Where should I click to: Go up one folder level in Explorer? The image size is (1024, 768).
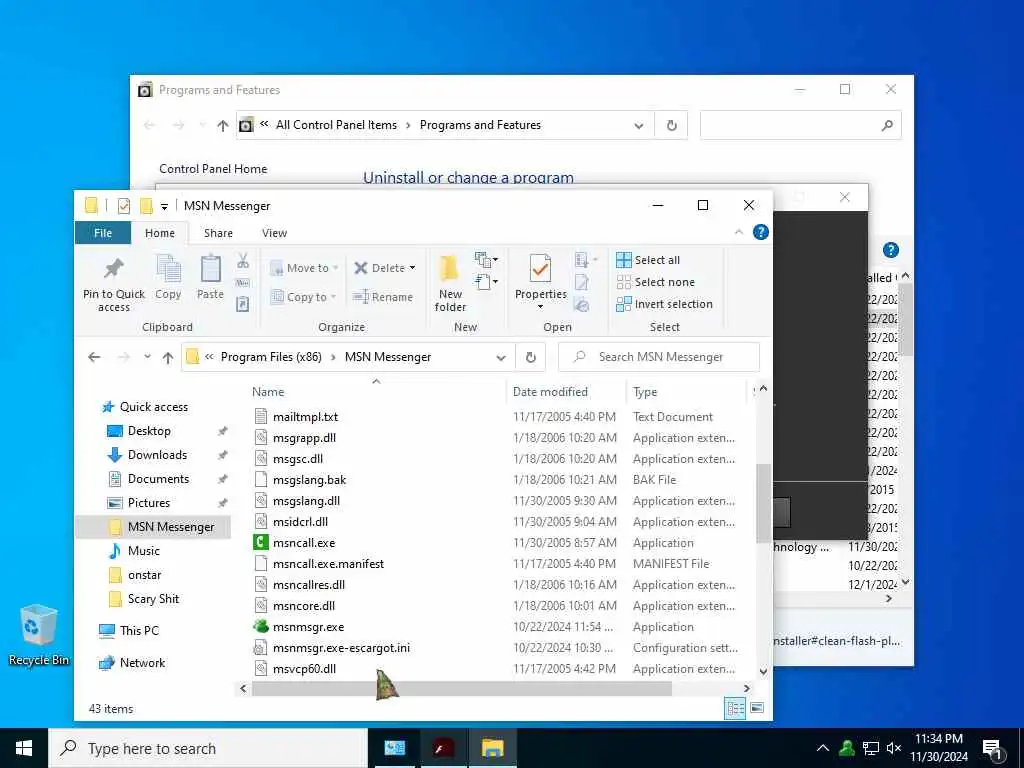tap(168, 357)
